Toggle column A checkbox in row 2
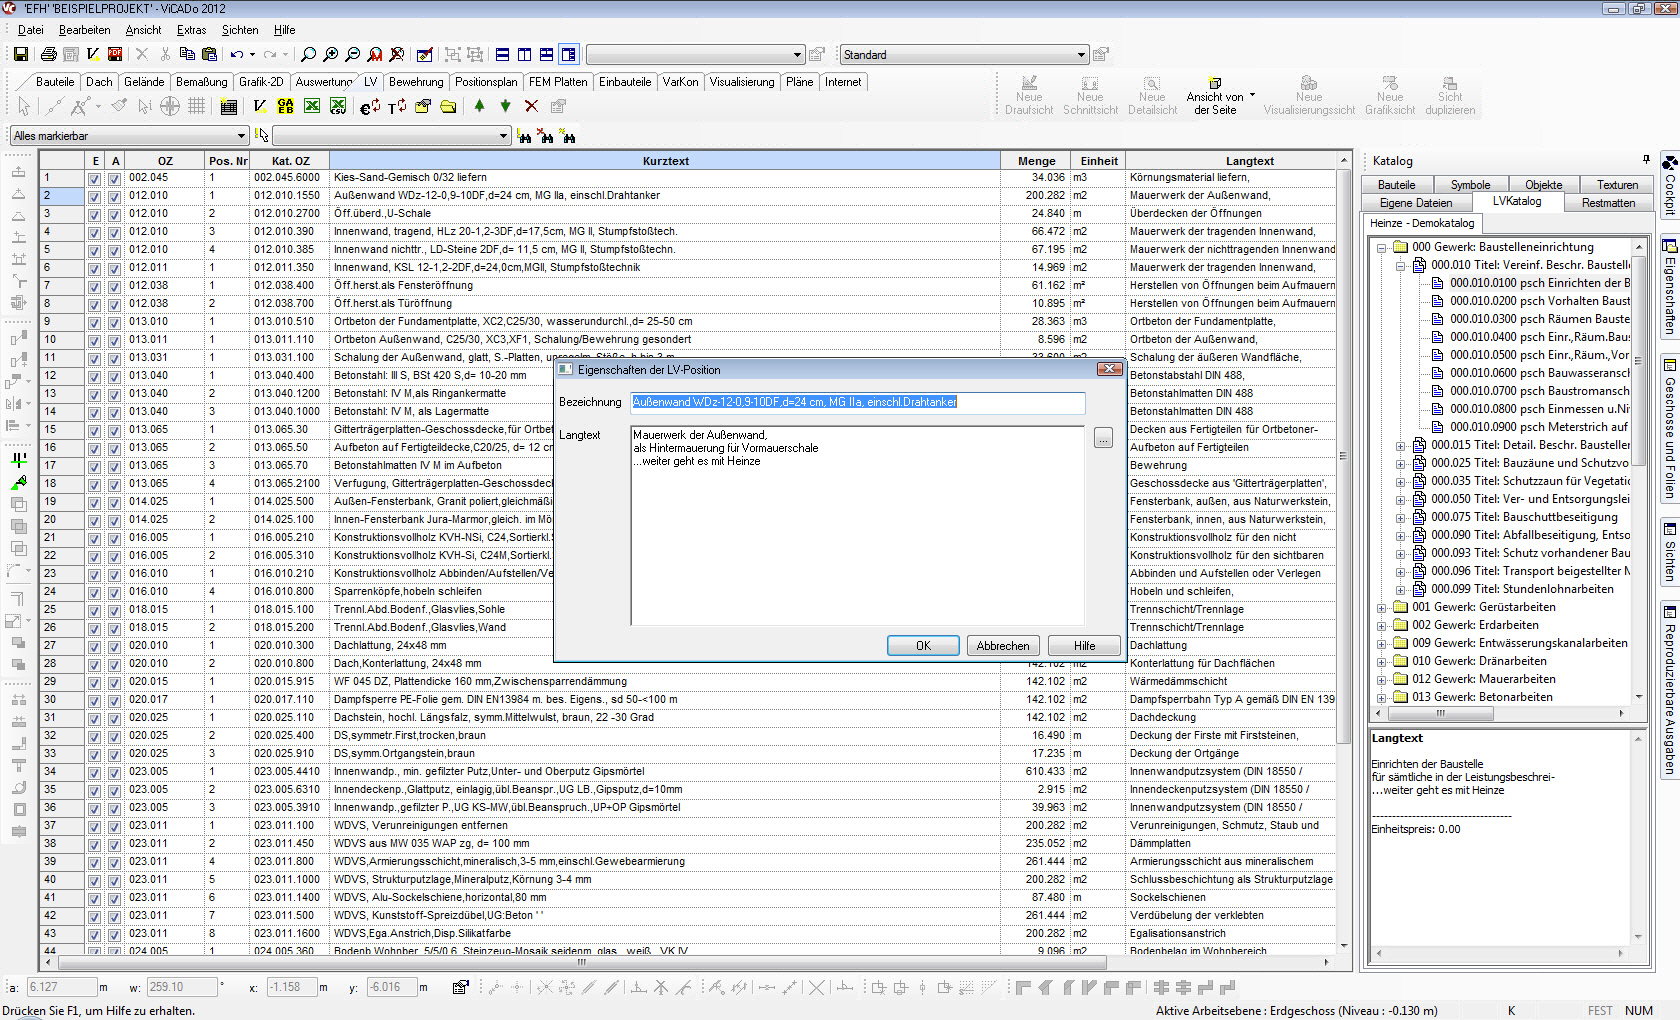Viewport: 1680px width, 1020px height. coord(114,196)
